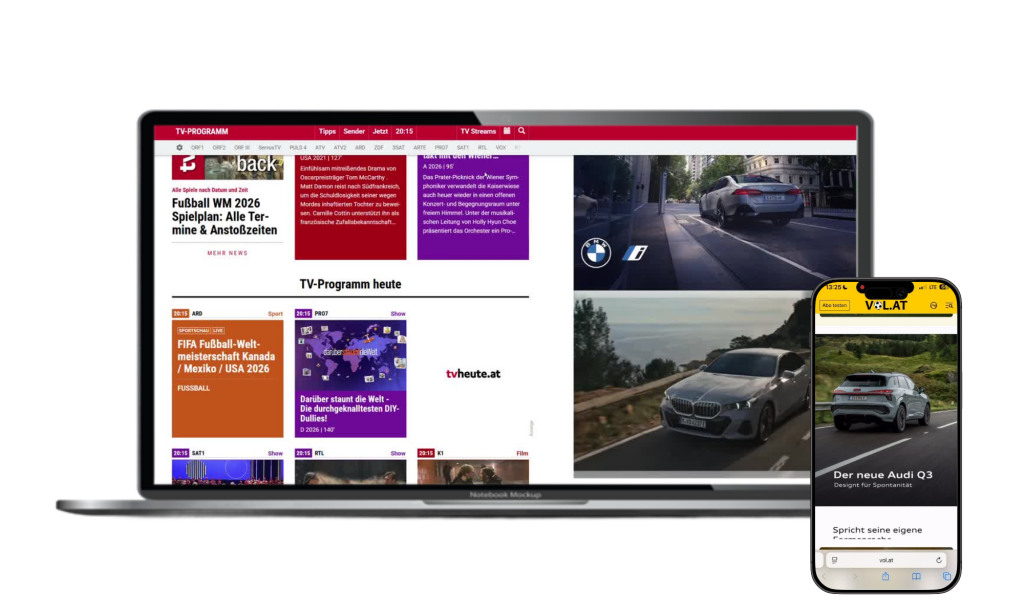Tap 'Abo testen' button on the phone
Screen dimensions: 1024x614
click(x=835, y=305)
